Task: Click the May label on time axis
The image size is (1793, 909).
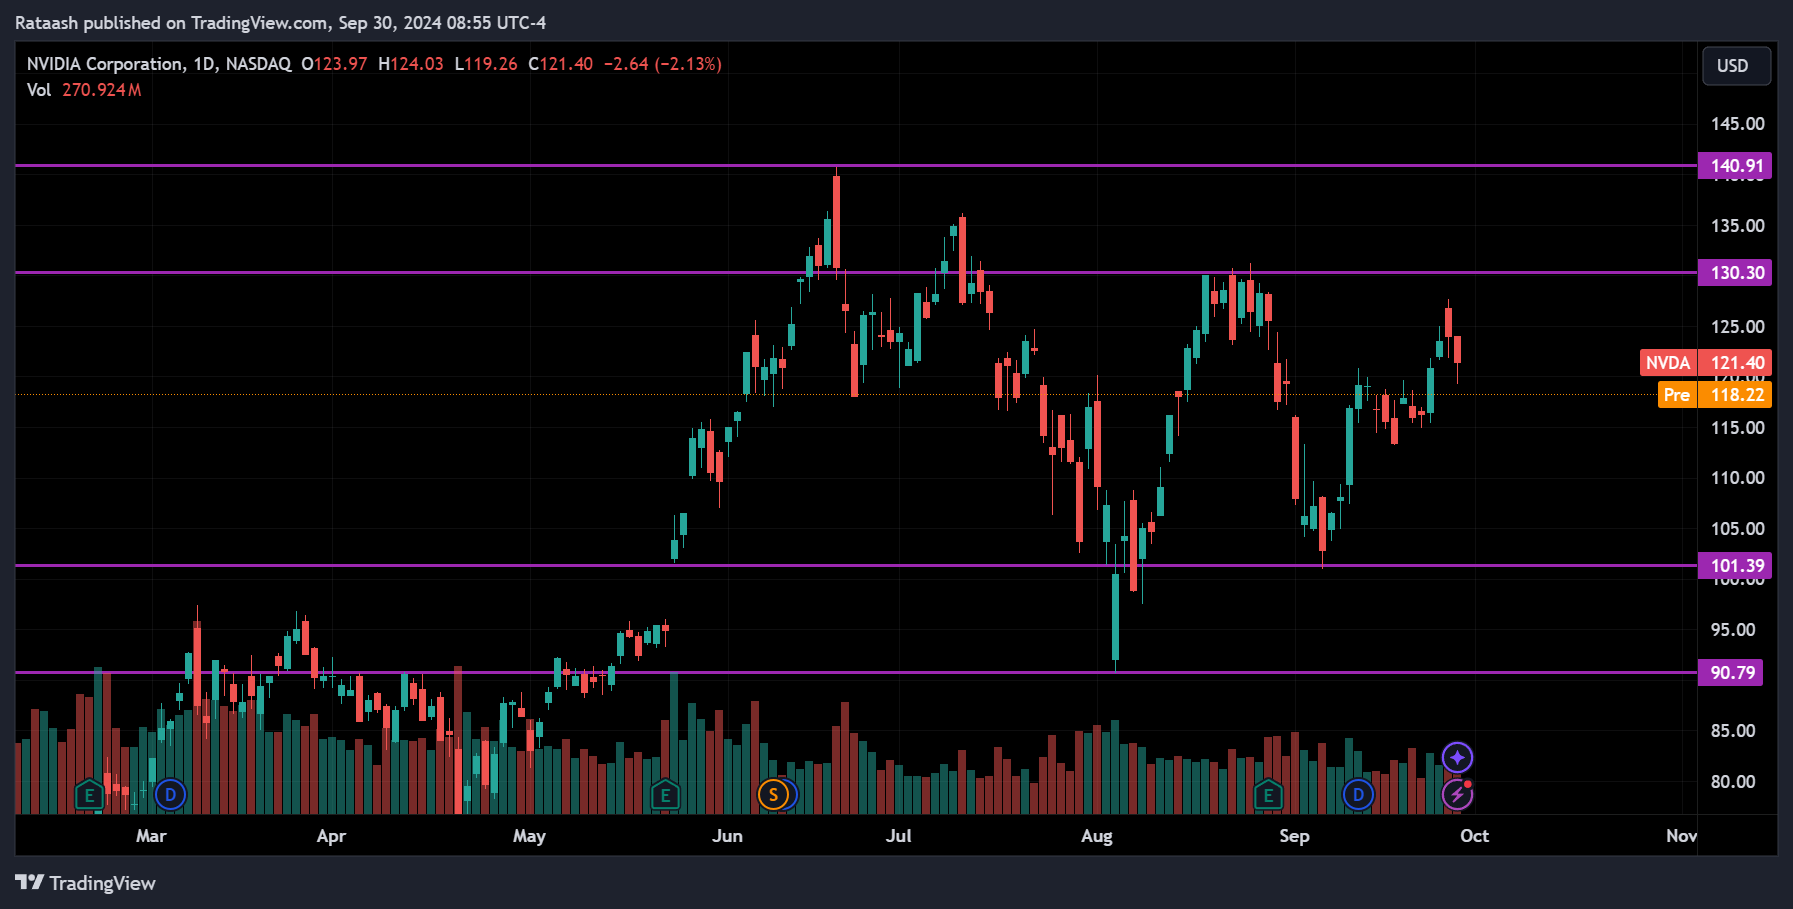Action: pos(529,836)
